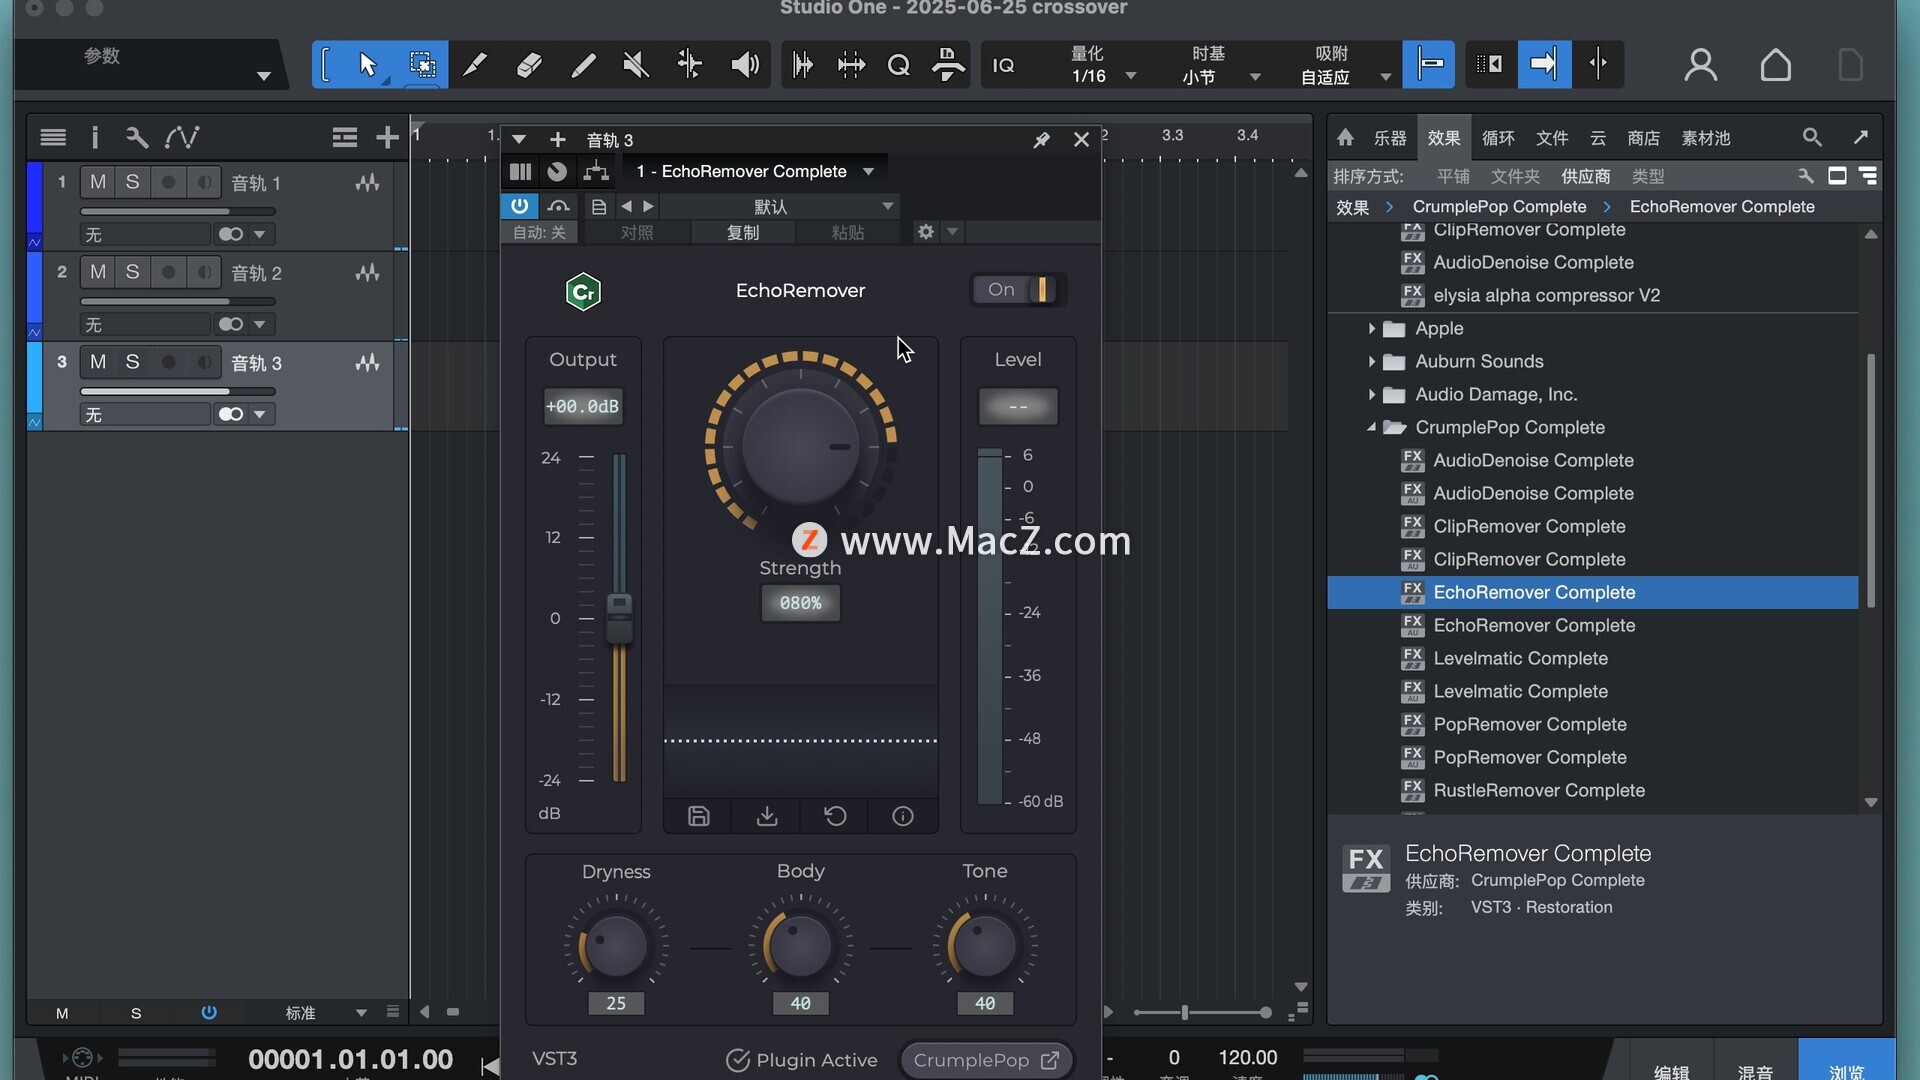Toggle Autoscroll arrow button
The image size is (1920, 1080).
coord(1544,65)
